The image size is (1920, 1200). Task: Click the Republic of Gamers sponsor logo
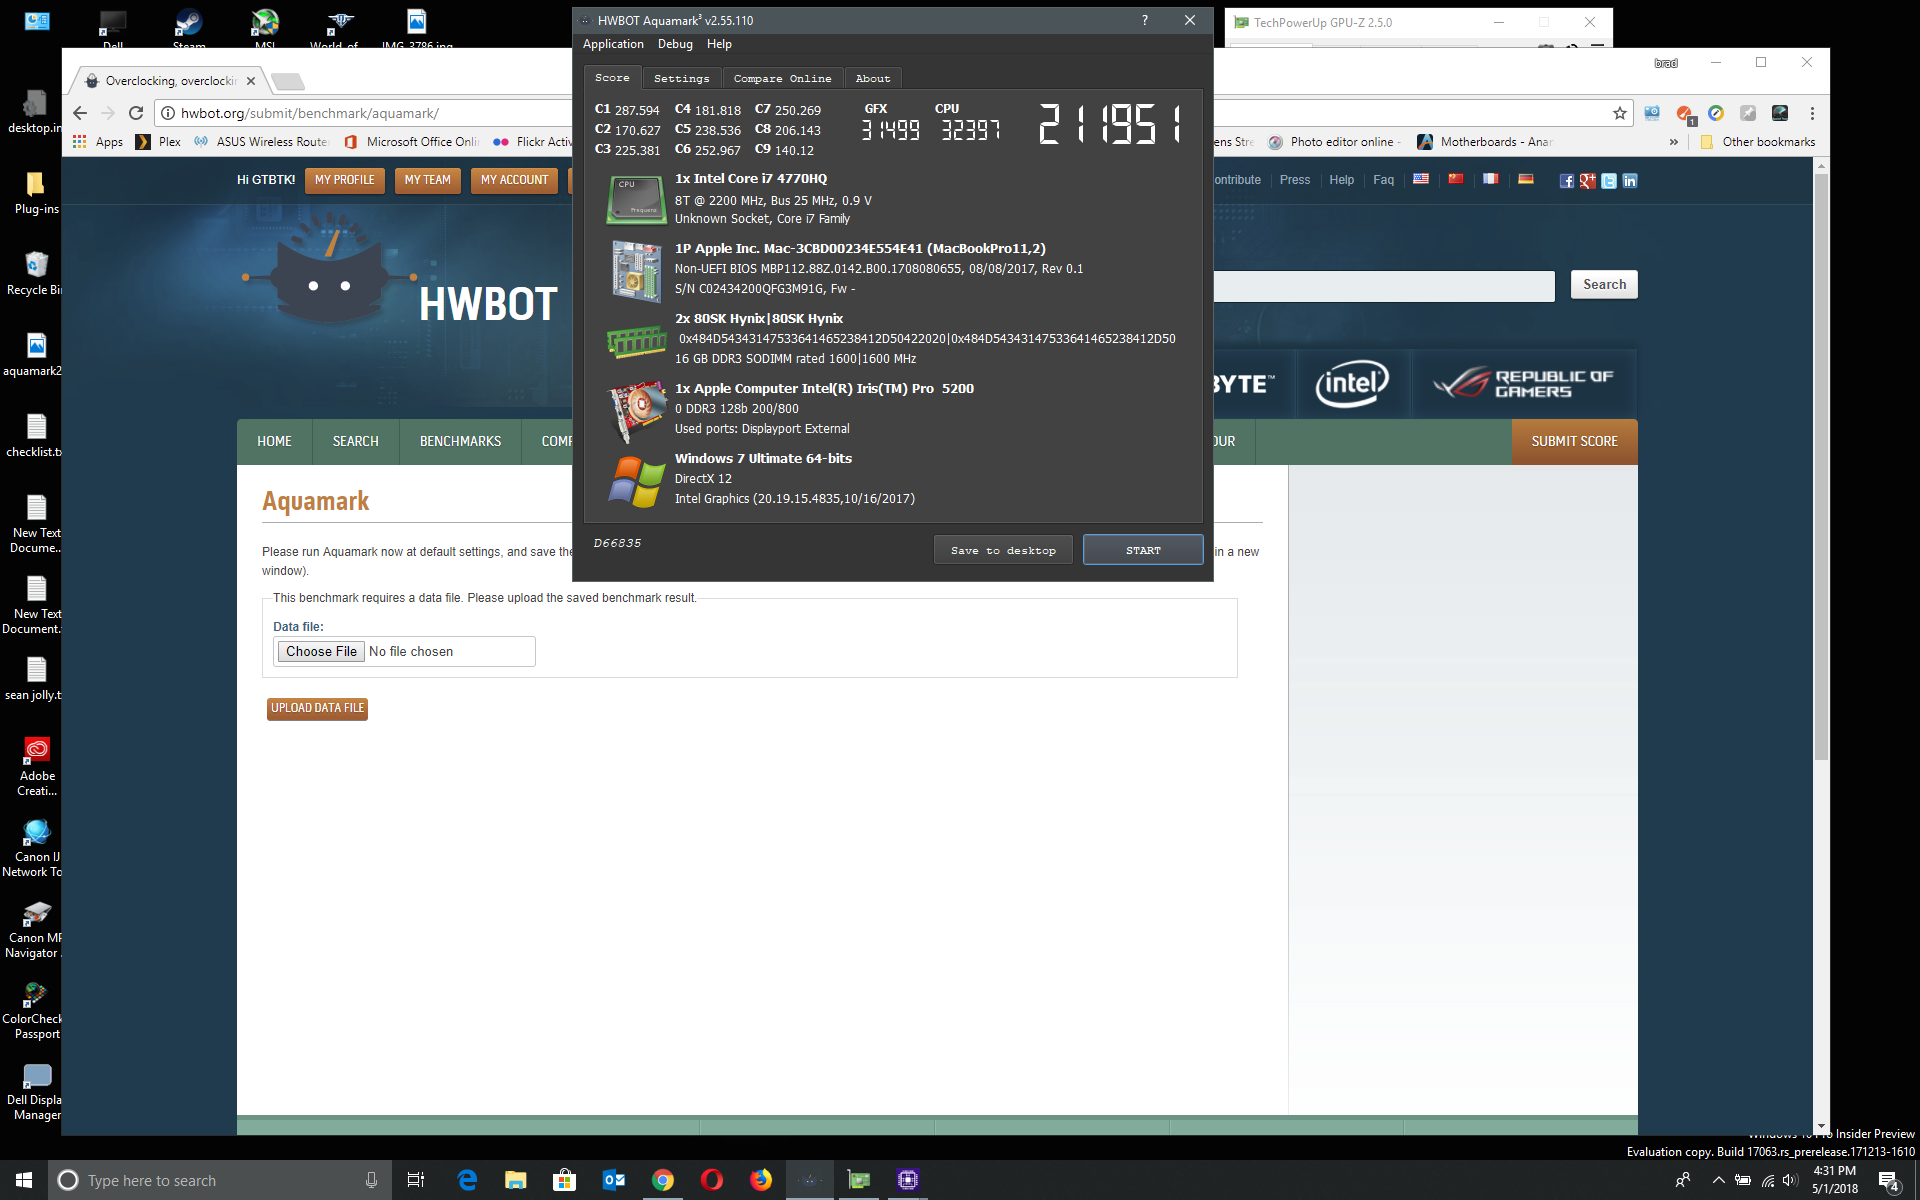(1524, 383)
